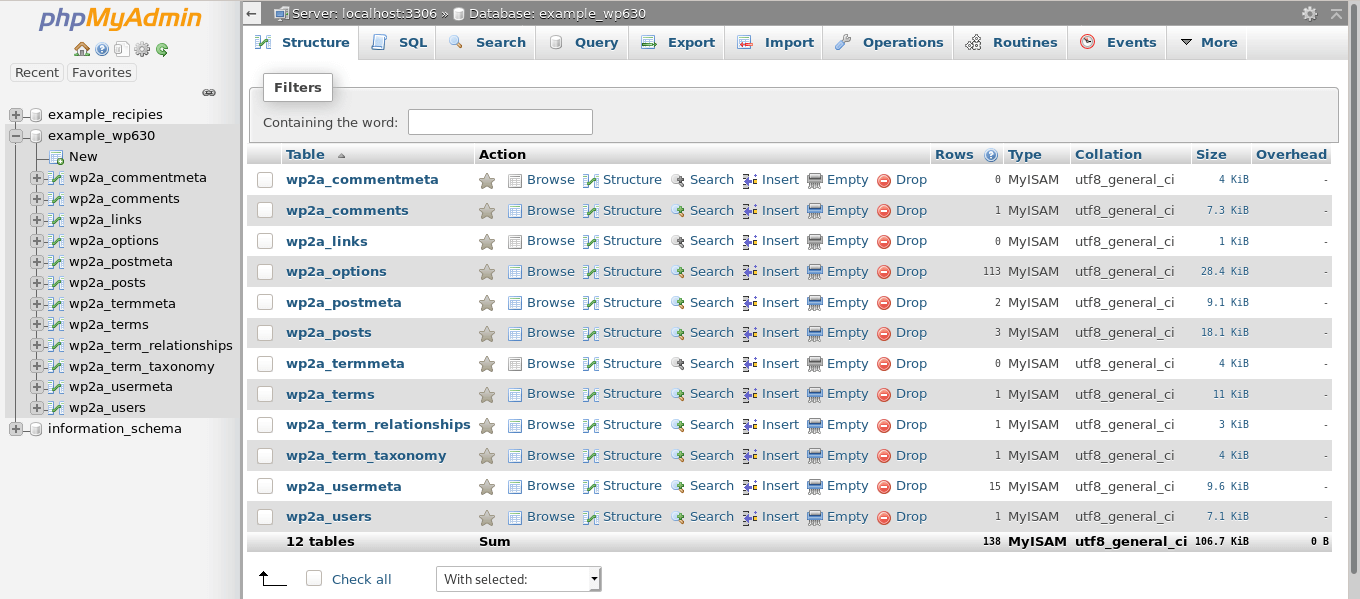The width and height of the screenshot is (1360, 599).
Task: Drop the wp2a_links table
Action: click(911, 240)
